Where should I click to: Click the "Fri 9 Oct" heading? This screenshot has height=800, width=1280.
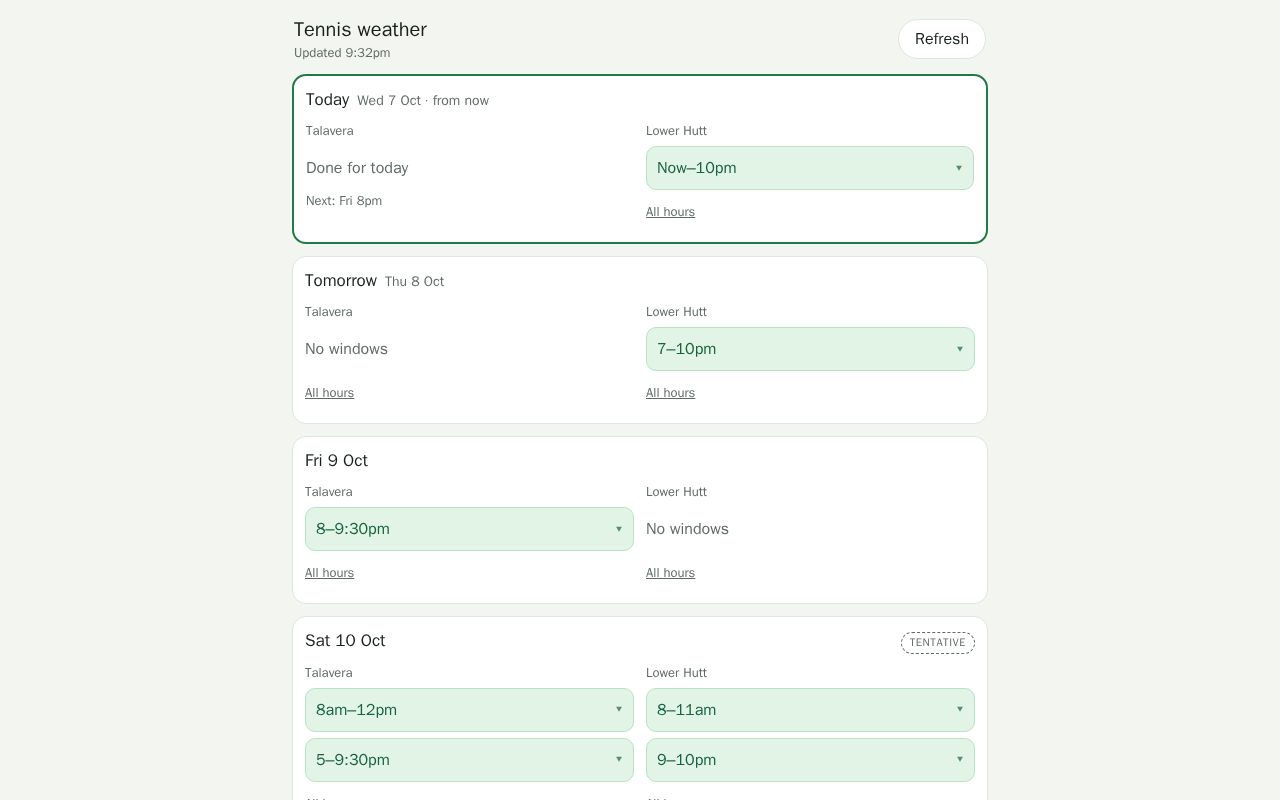click(336, 461)
